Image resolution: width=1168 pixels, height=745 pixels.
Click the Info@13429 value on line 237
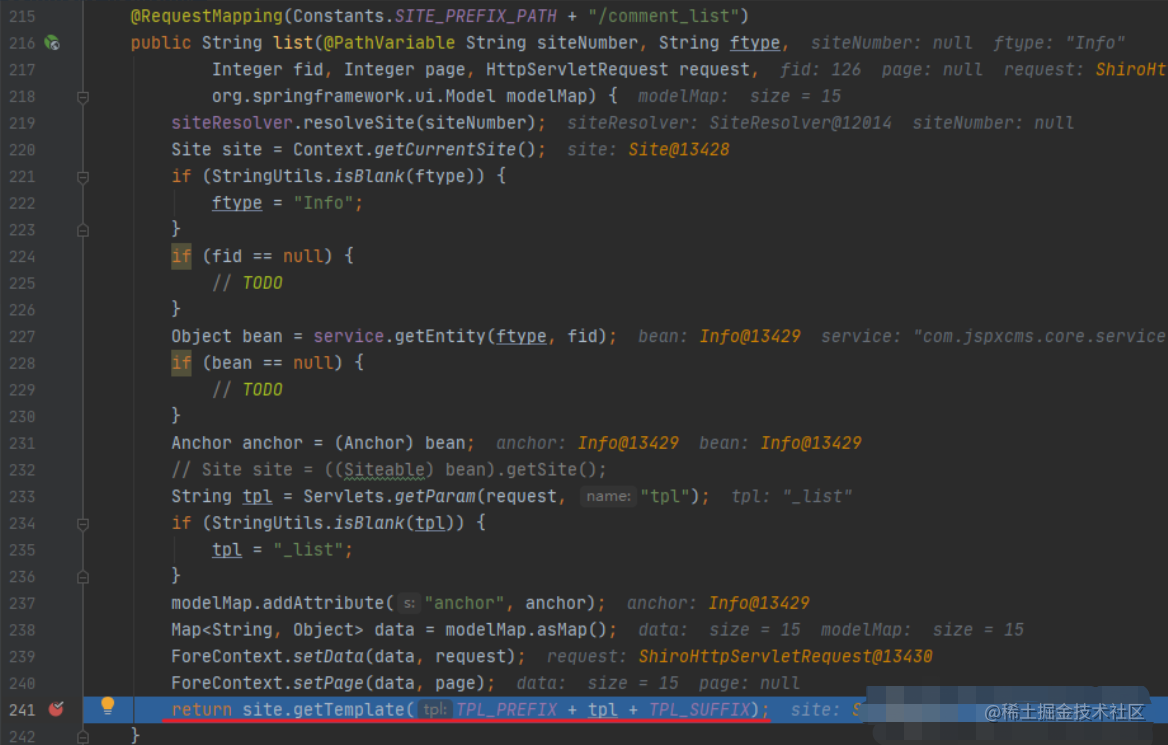point(758,603)
